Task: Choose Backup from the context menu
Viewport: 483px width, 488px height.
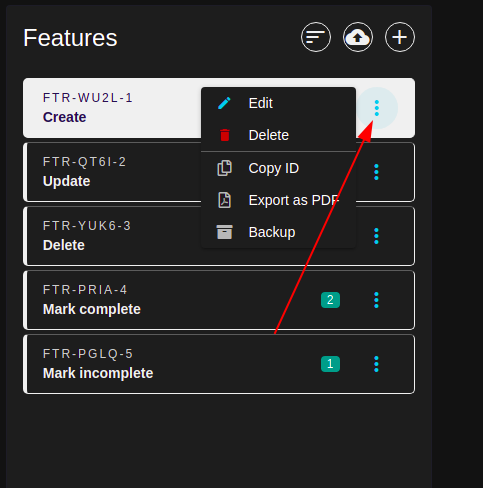Action: pyautogui.click(x=279, y=232)
